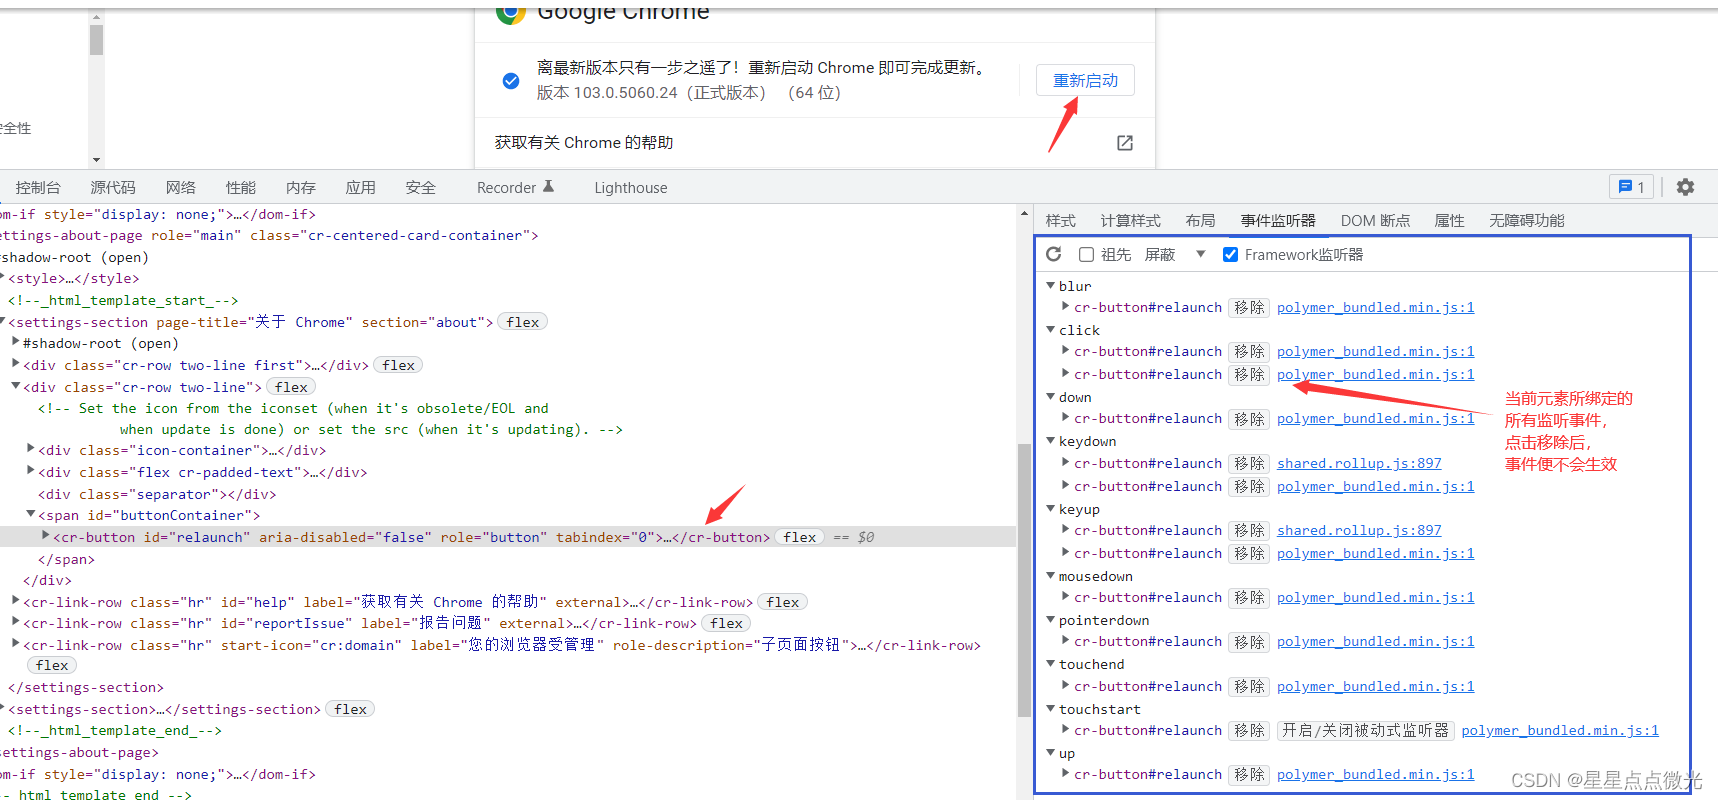Collapse the mousedown event group
1718x800 pixels.
pos(1050,576)
